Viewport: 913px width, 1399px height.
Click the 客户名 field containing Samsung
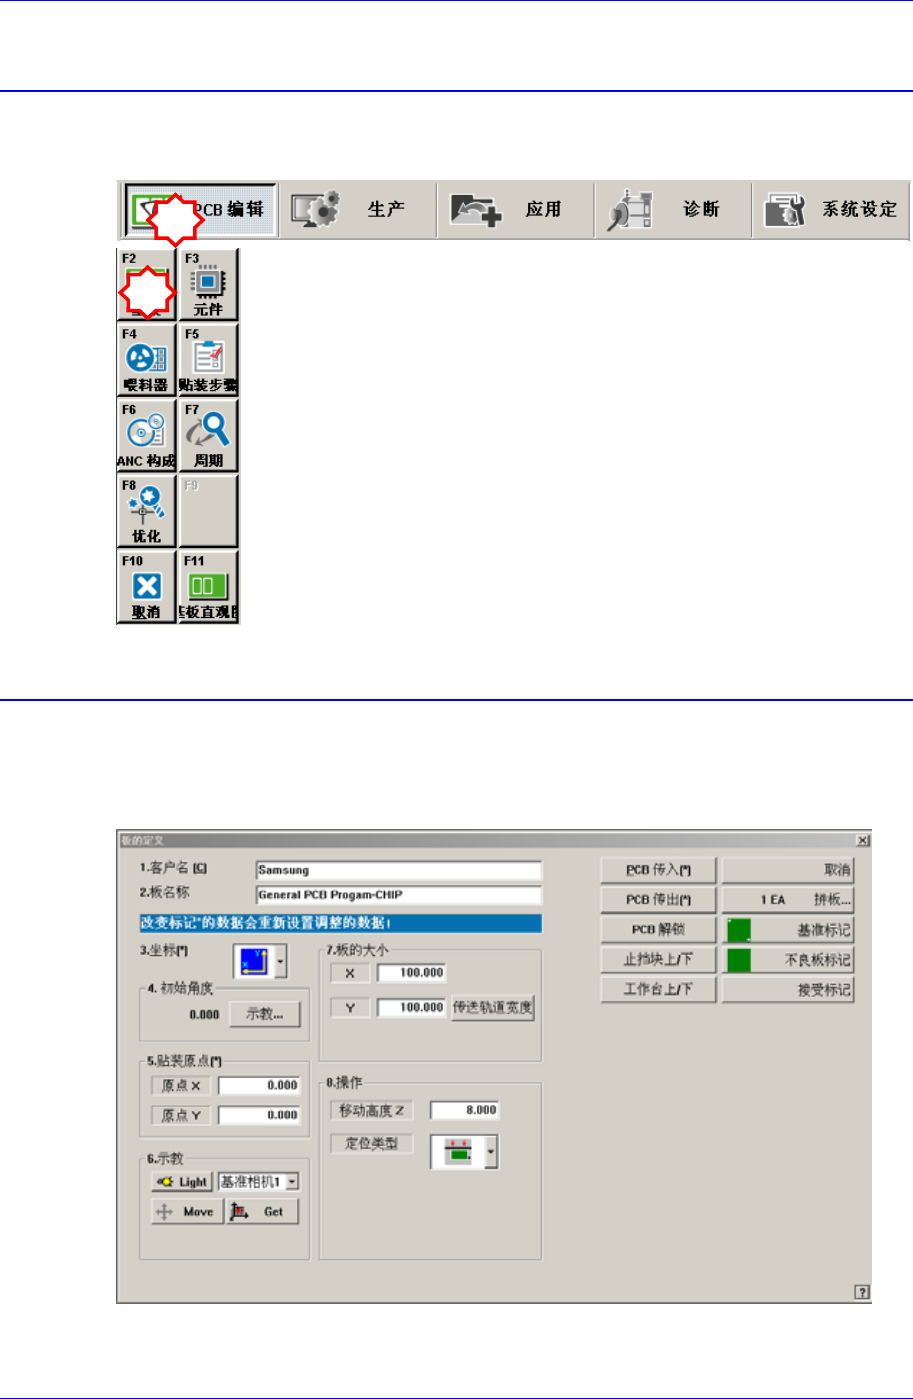point(398,871)
